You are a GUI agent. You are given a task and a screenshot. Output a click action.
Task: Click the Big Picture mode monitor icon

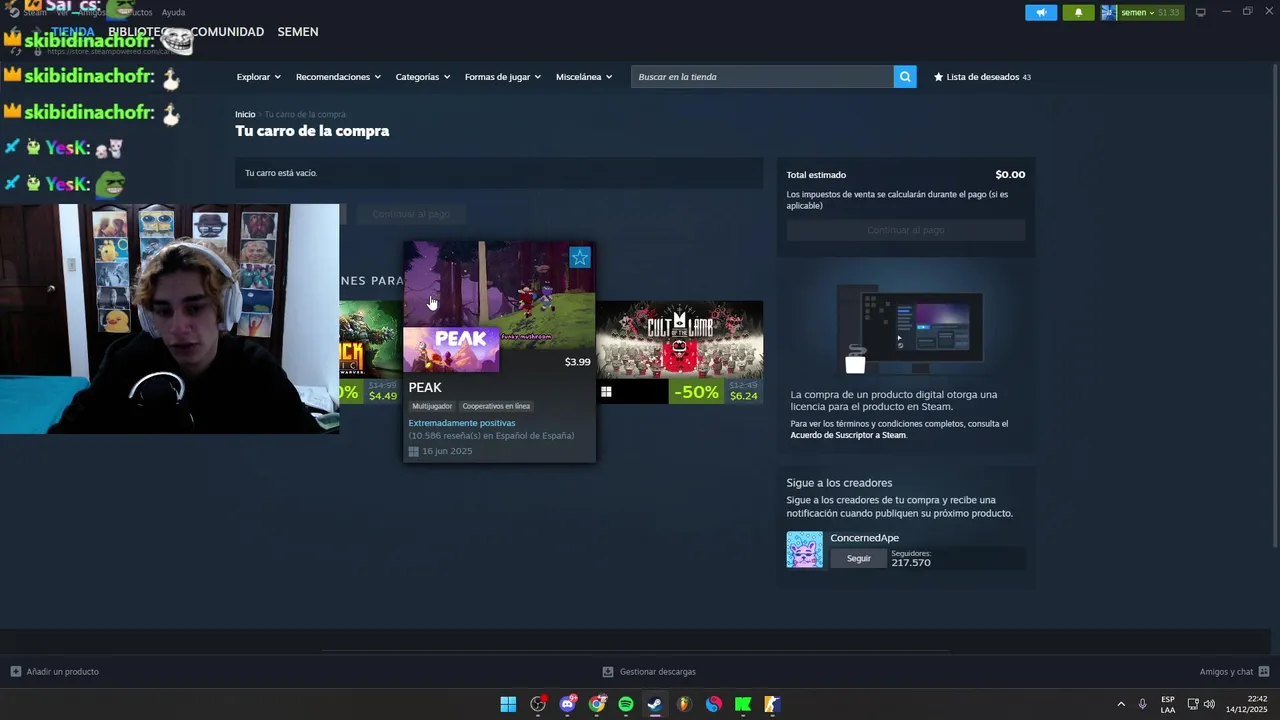click(x=1201, y=12)
